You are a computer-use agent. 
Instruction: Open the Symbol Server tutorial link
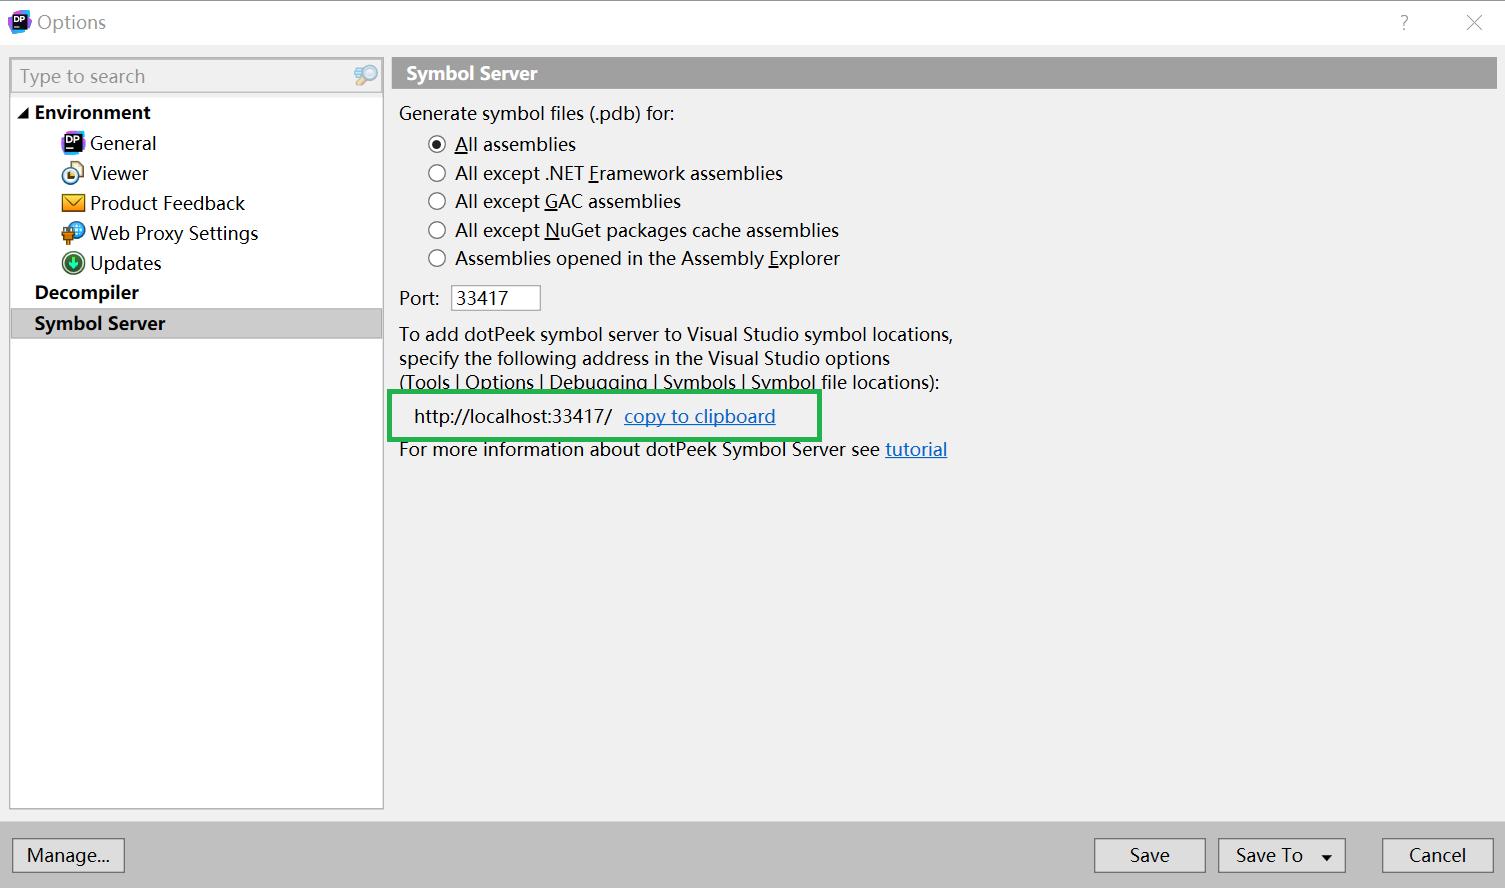[916, 449]
